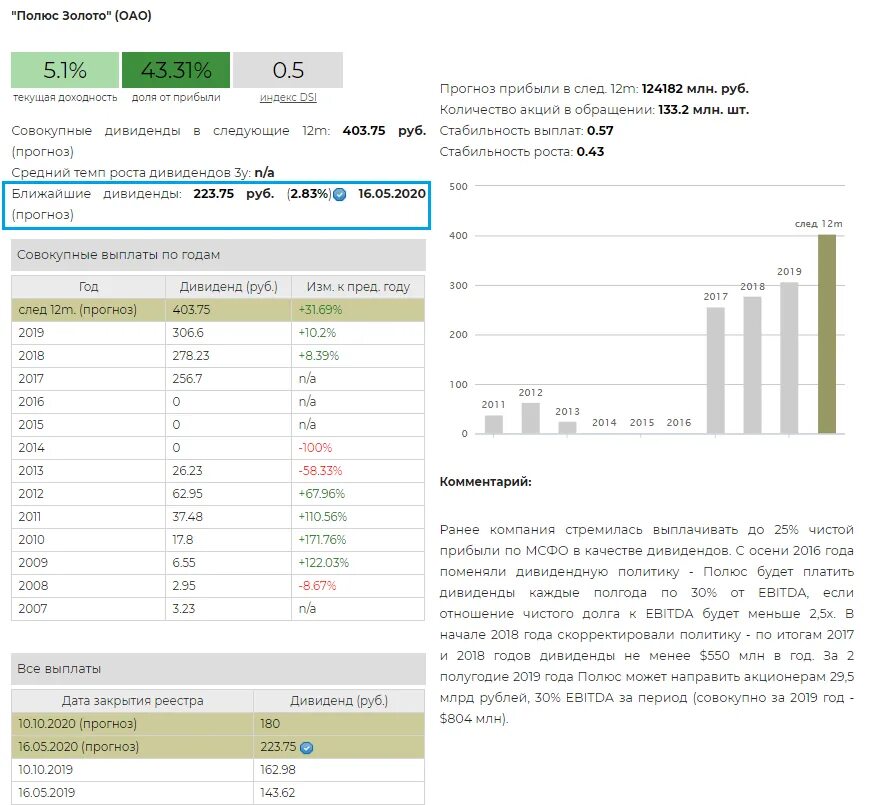Click the 223.75 руб. nearest dividend amount
Viewport: 873px width, 805px height.
click(x=234, y=194)
